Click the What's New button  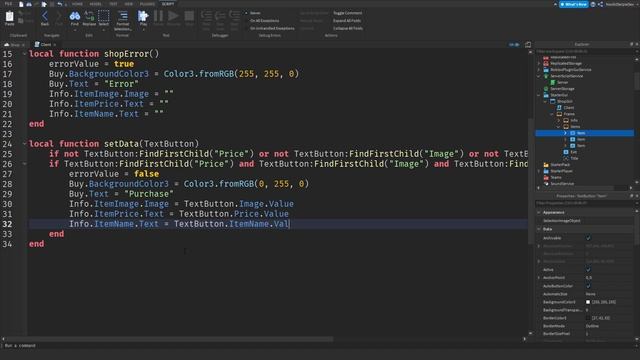point(573,4)
